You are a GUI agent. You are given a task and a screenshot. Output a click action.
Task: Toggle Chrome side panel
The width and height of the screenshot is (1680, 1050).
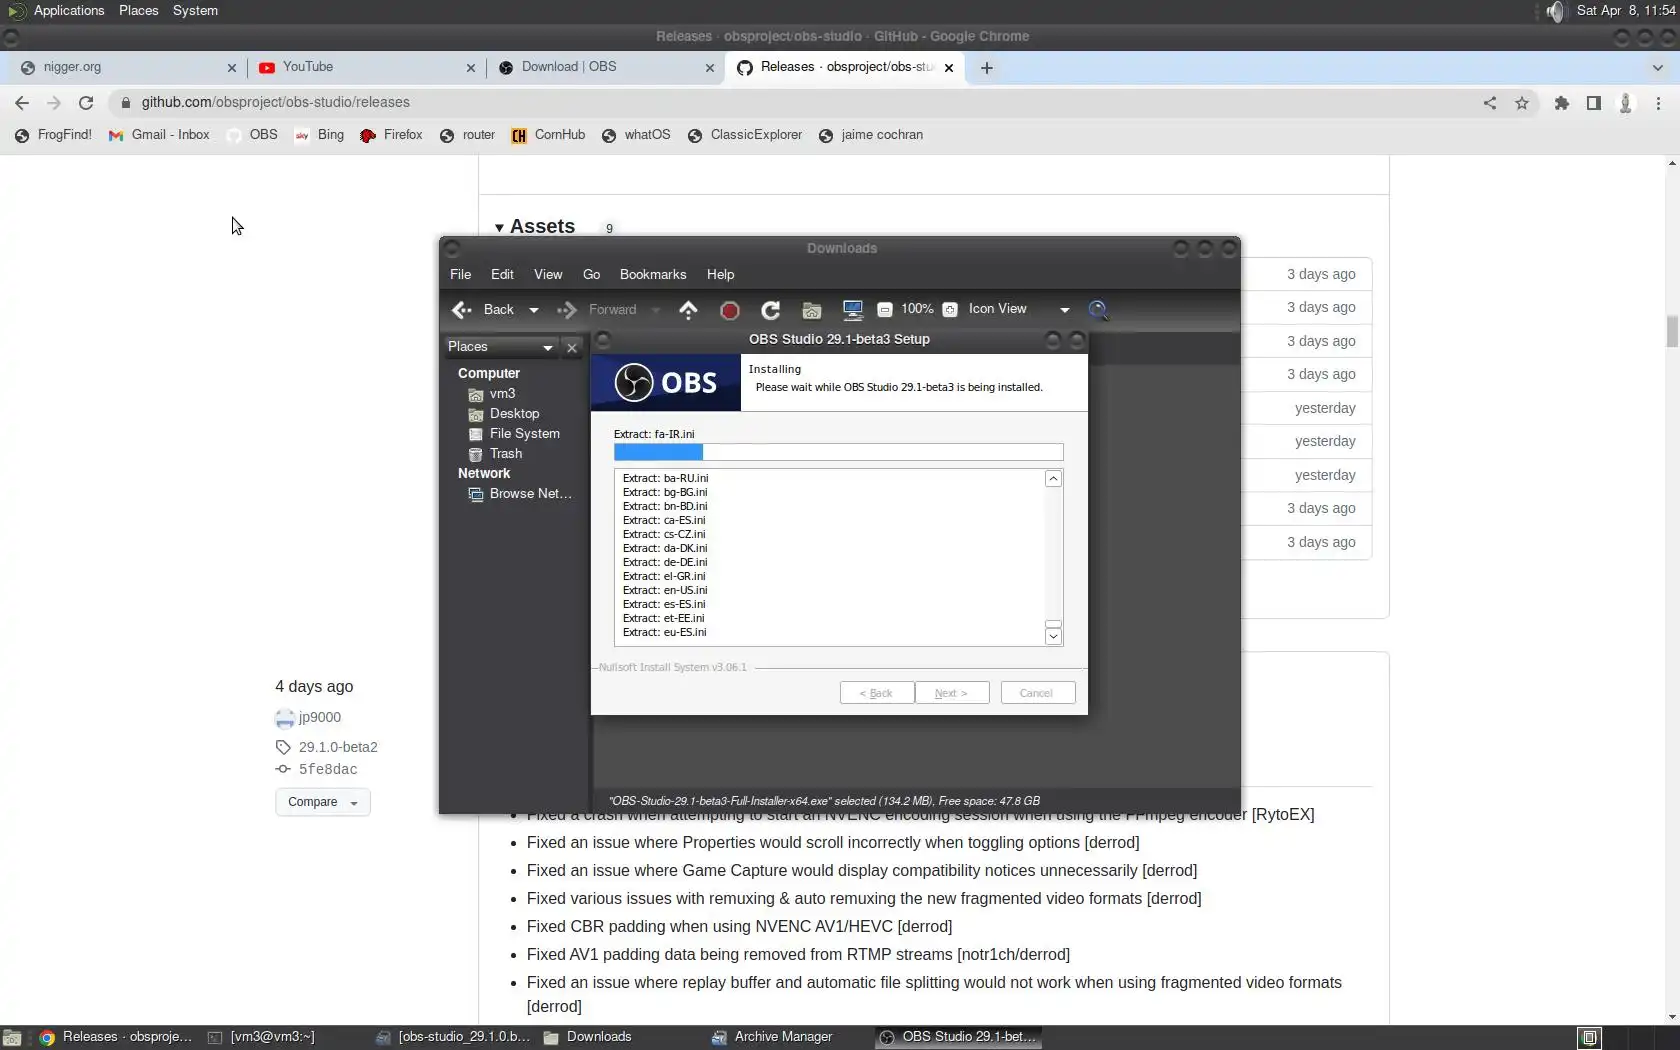coord(1594,102)
